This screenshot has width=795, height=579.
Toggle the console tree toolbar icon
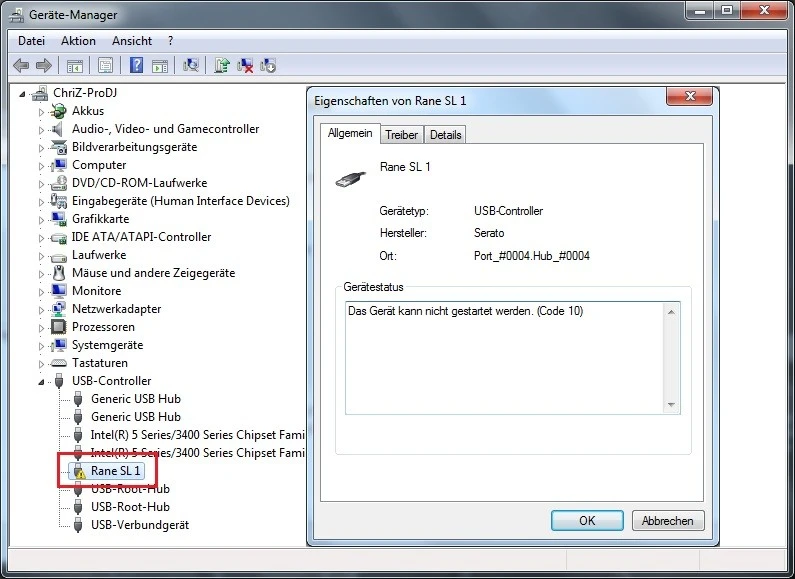pos(74,66)
